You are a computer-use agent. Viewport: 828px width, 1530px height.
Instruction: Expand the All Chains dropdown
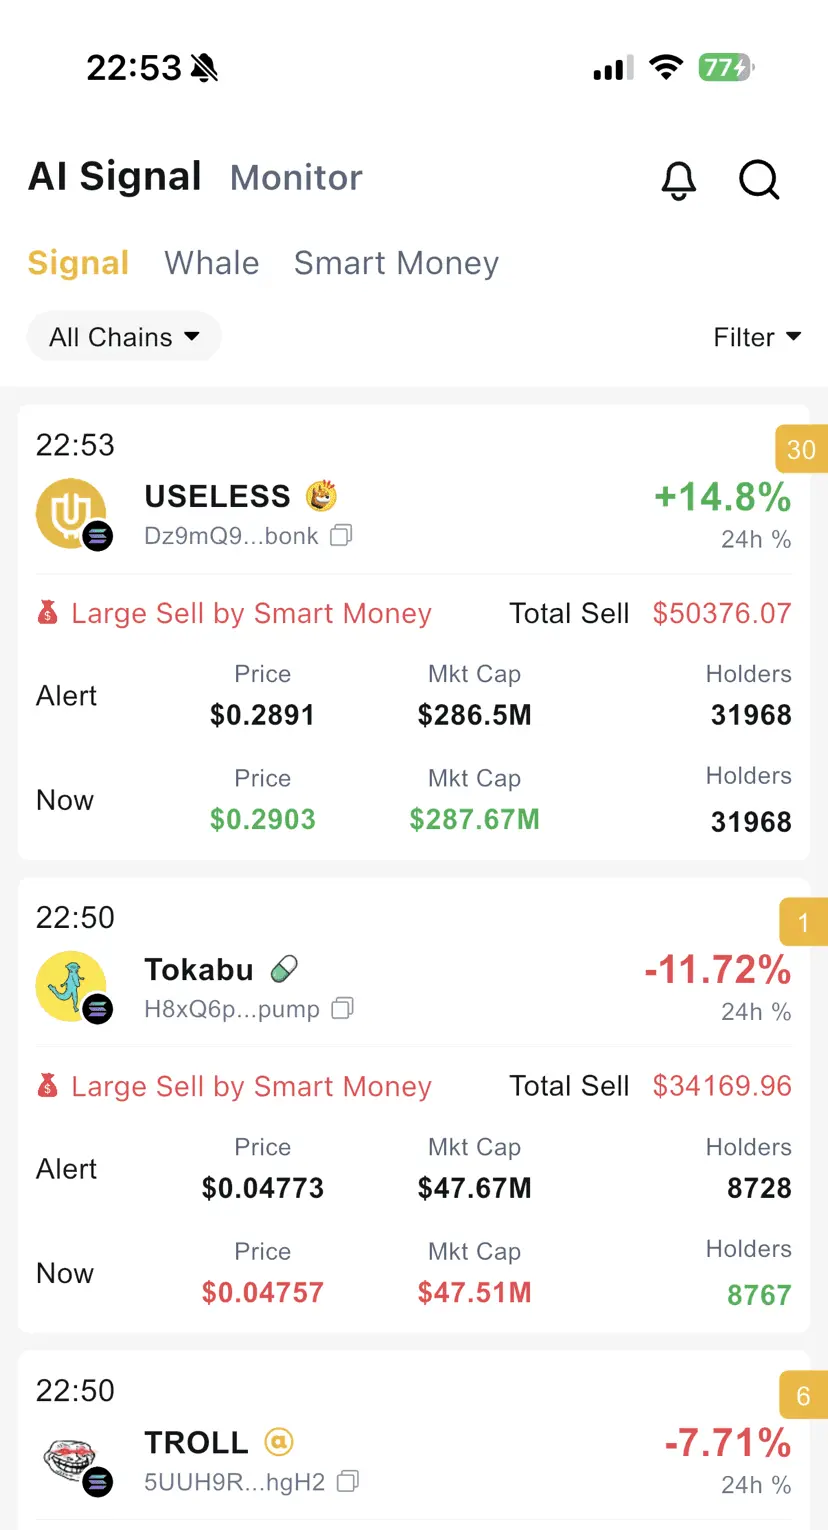pos(124,337)
